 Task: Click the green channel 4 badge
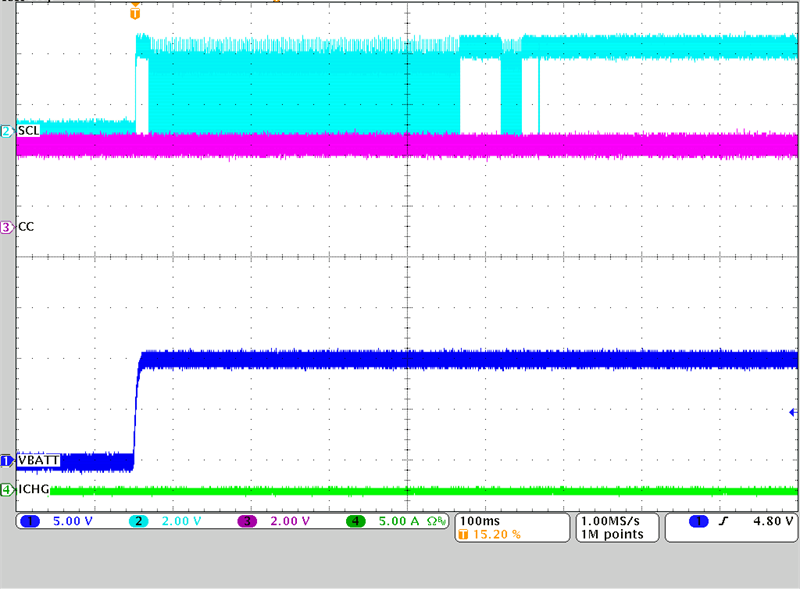pyautogui.click(x=356, y=522)
